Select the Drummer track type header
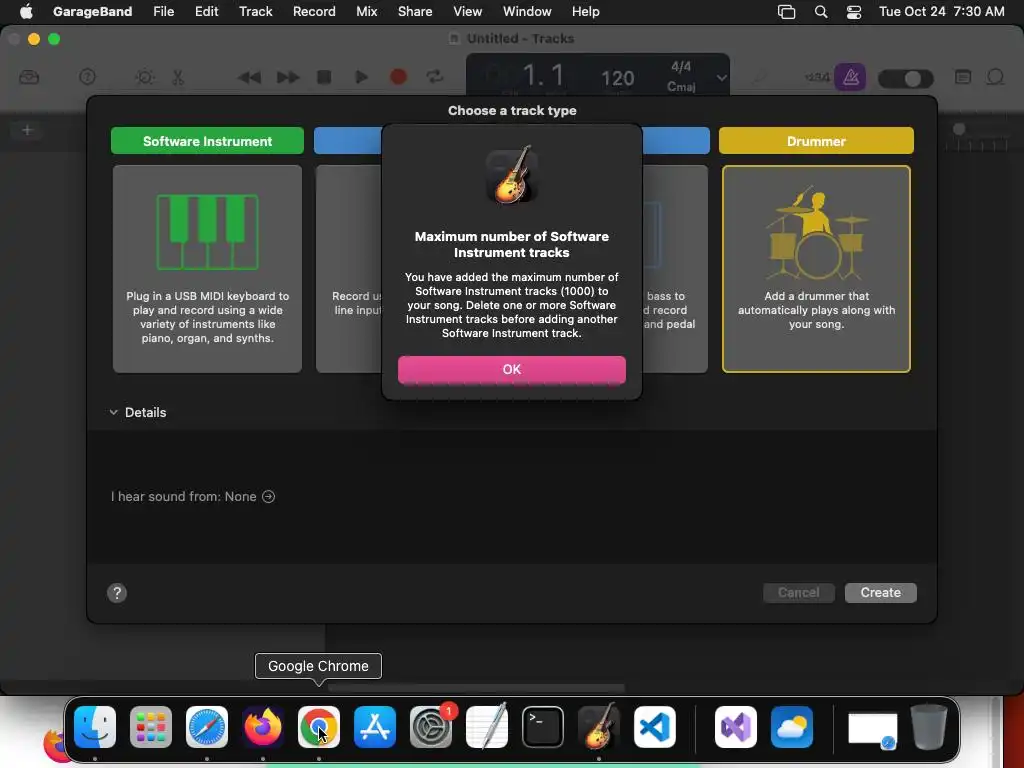 [x=816, y=141]
